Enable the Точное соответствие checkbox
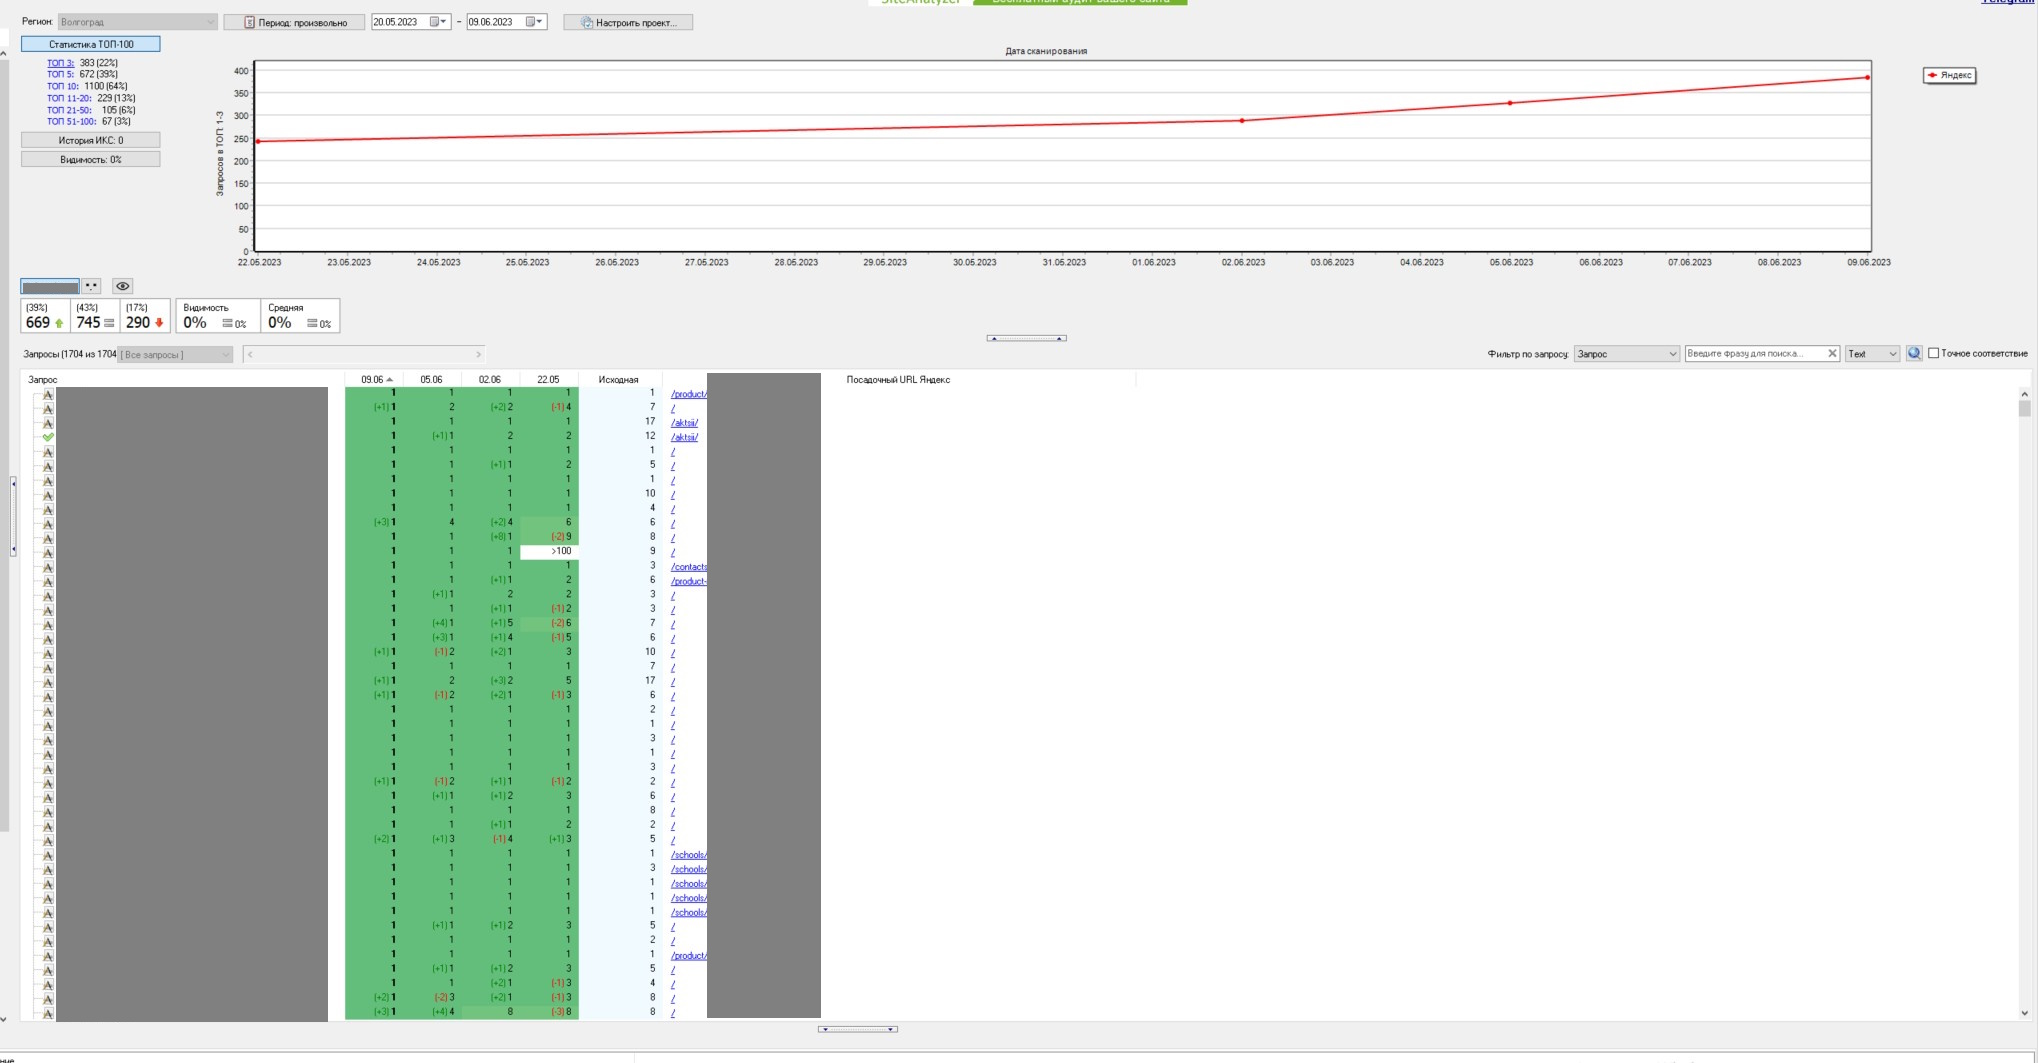 coord(1933,353)
